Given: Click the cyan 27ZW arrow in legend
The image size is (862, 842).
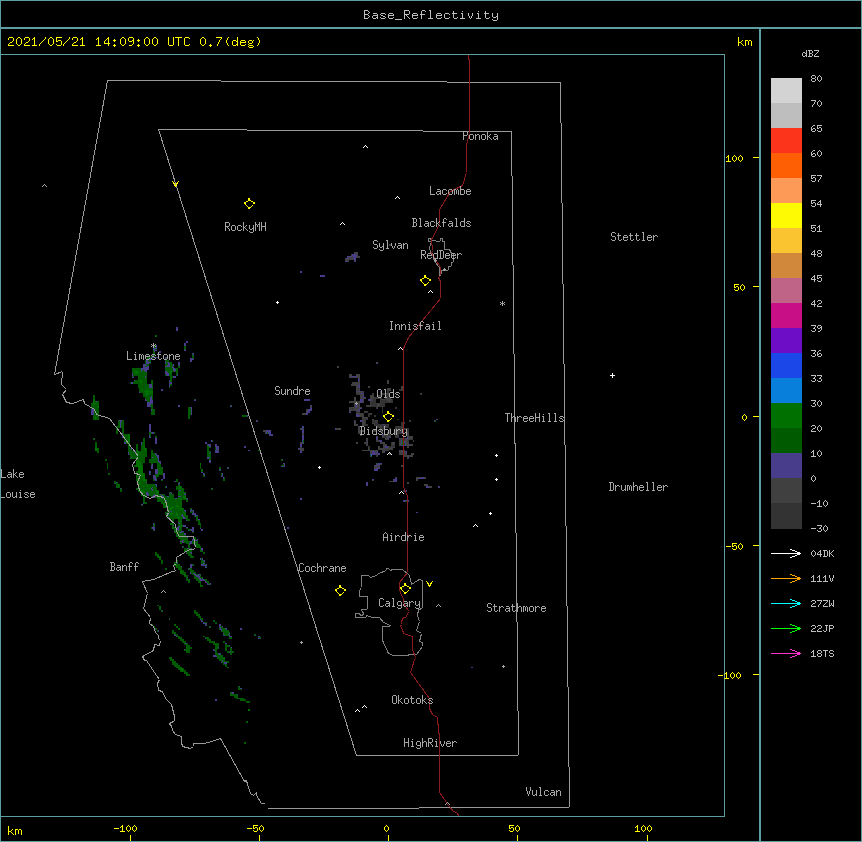Looking at the screenshot, I should 786,603.
